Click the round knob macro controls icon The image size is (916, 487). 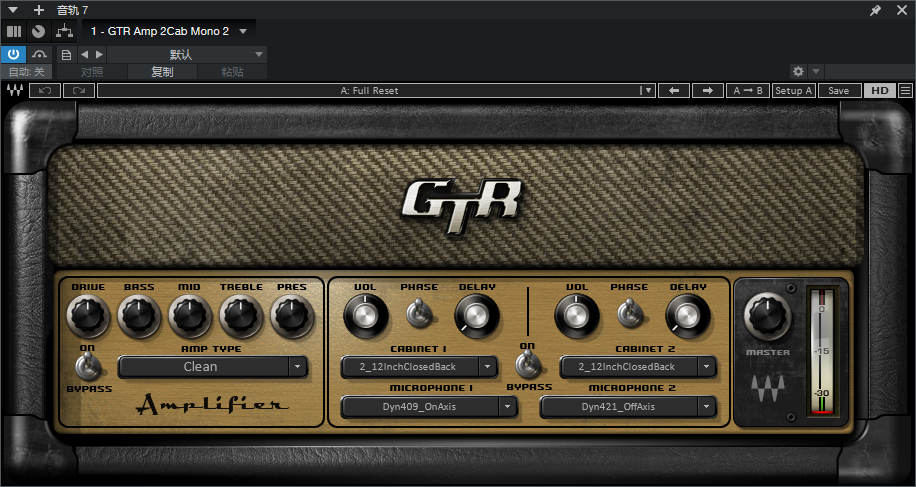[x=39, y=32]
